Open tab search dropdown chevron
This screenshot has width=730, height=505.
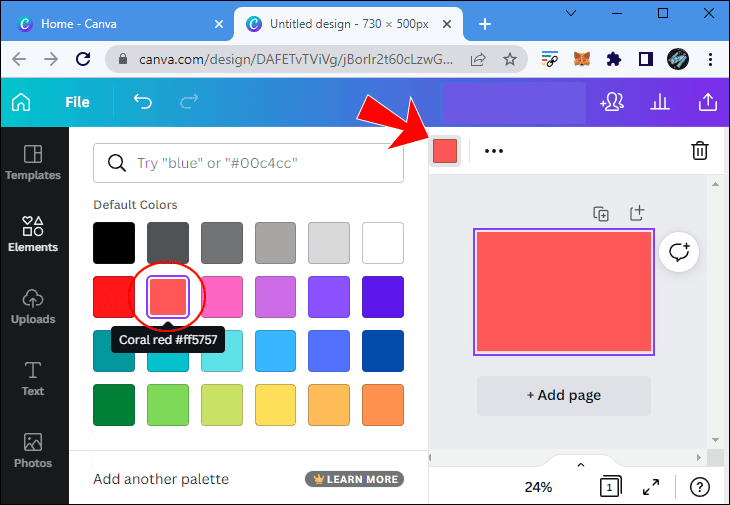(571, 13)
